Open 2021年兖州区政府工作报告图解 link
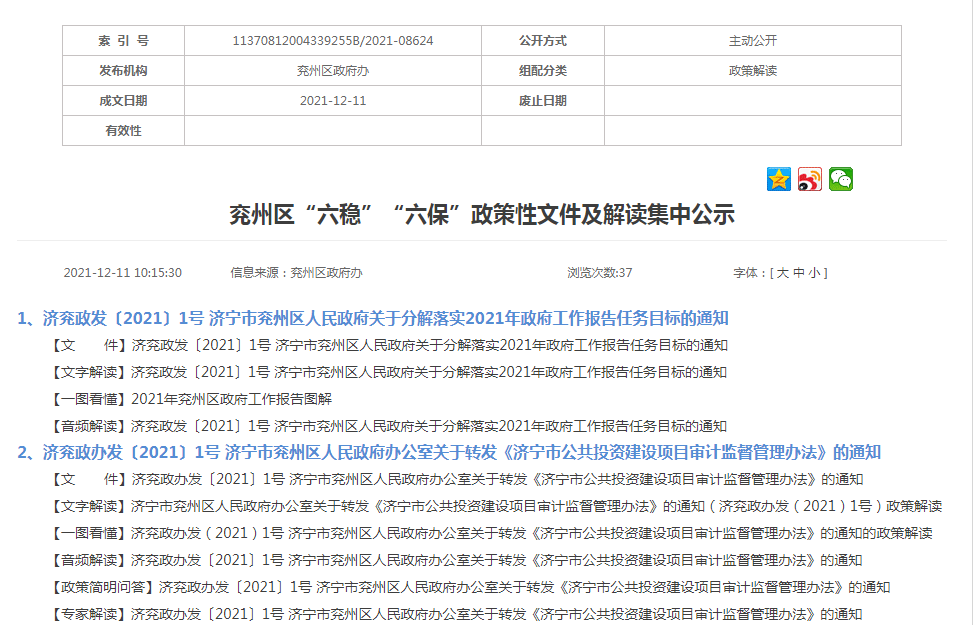The height and width of the screenshot is (625, 978). coord(231,399)
